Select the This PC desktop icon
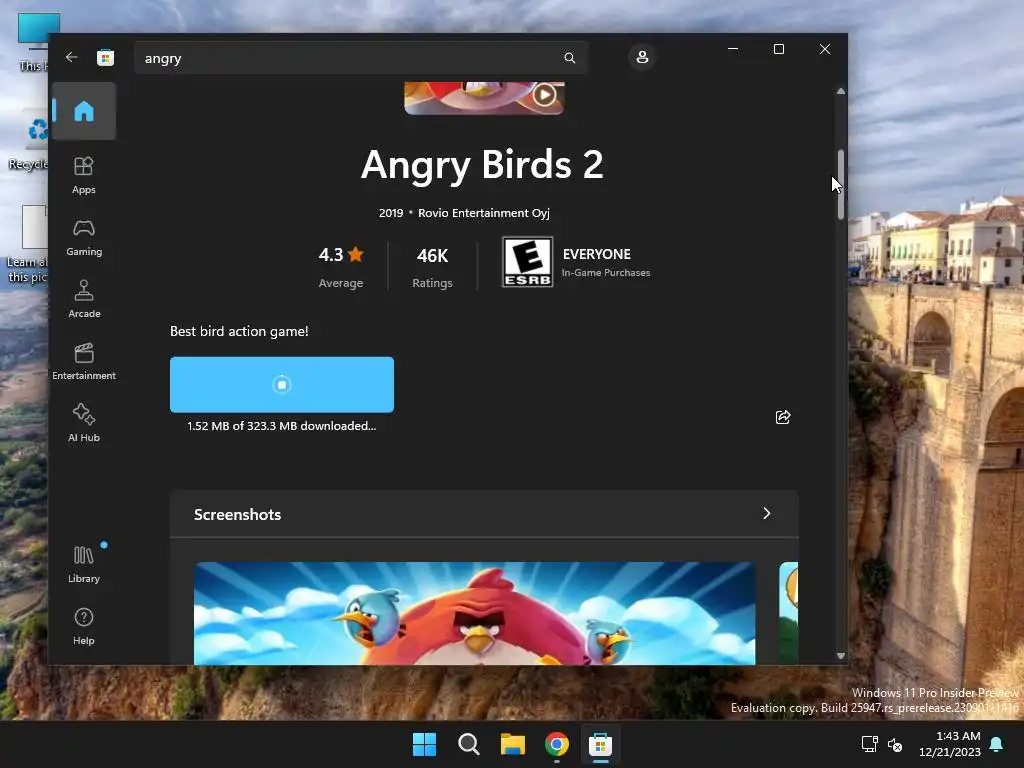 click(33, 42)
